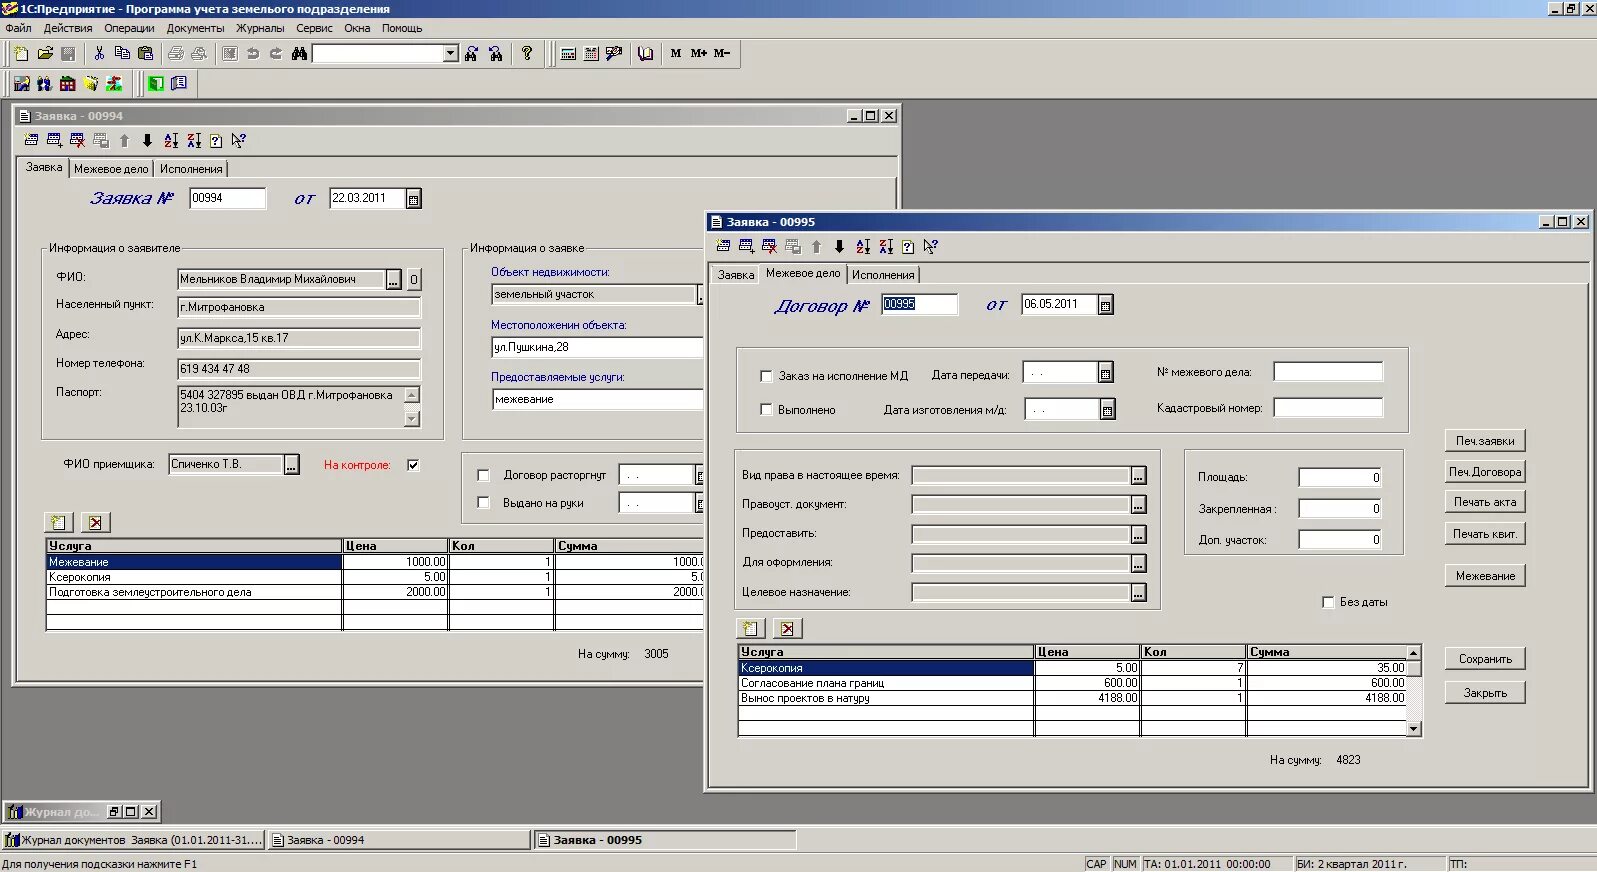1597x872 pixels.
Task: Open selector for Целевое назначение
Action: coord(1138,593)
